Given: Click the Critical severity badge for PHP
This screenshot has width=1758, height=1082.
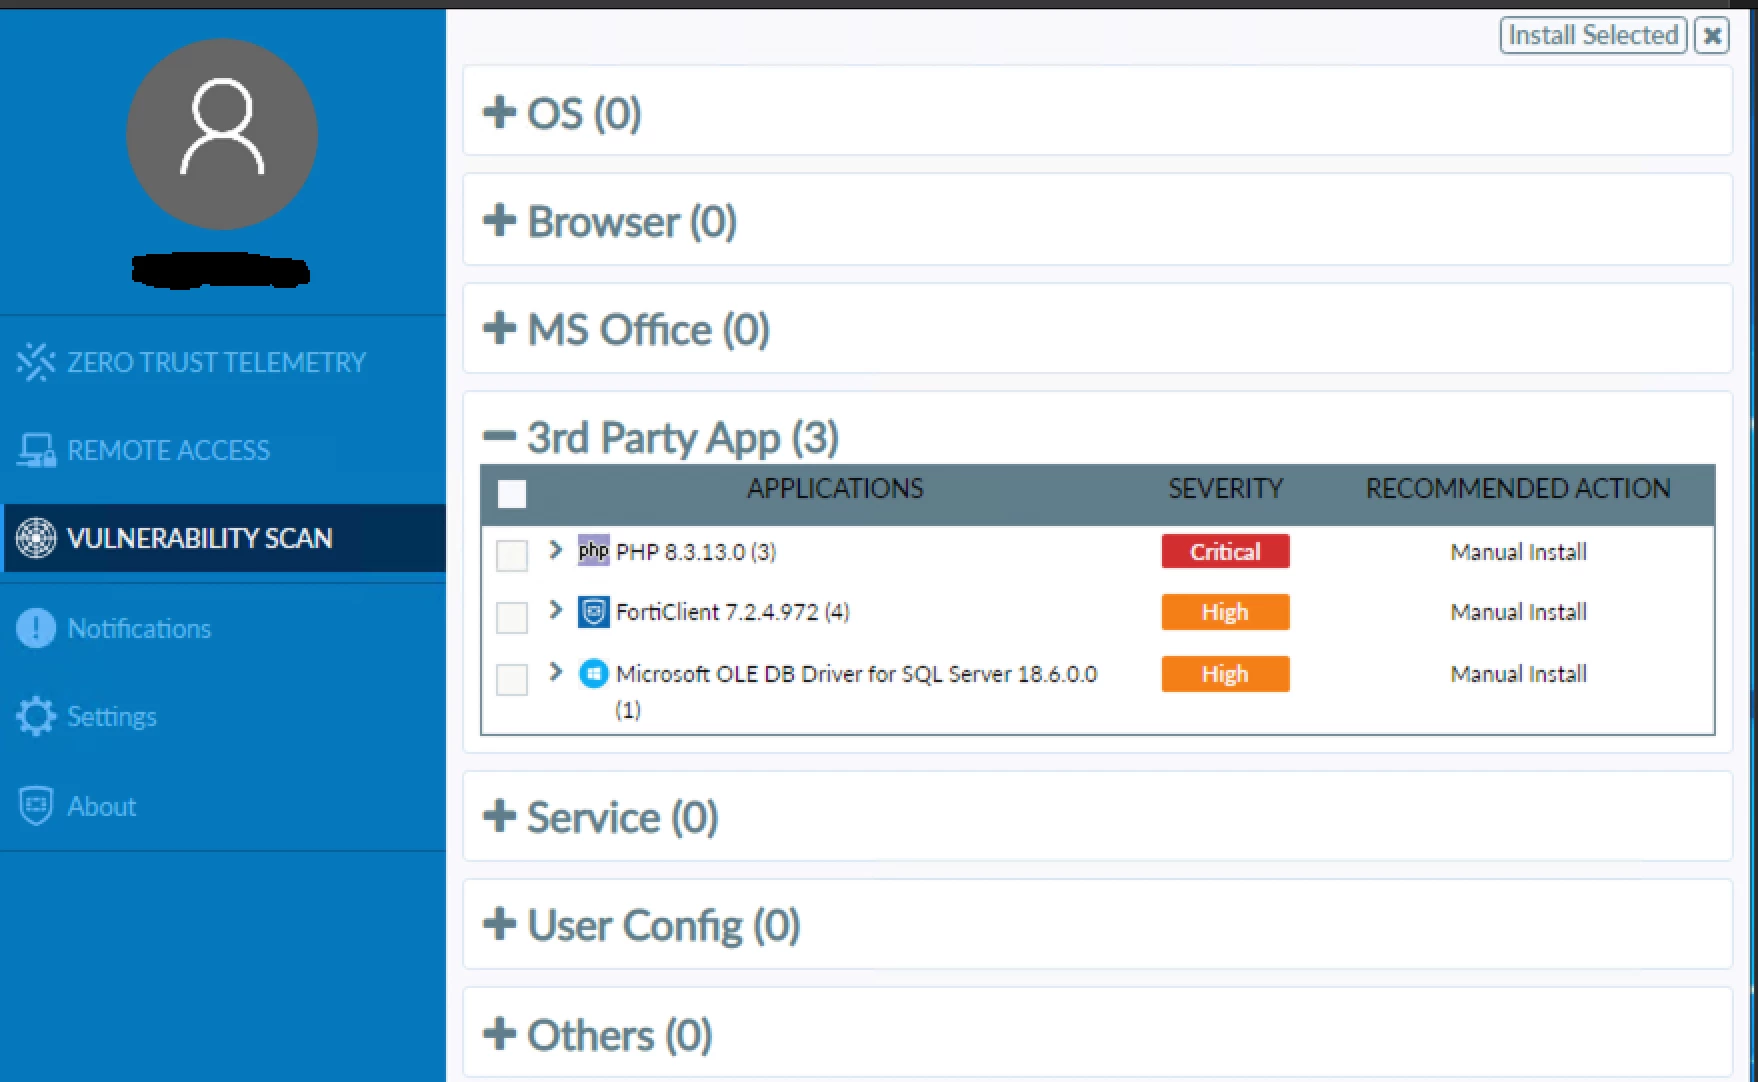Looking at the screenshot, I should (1225, 551).
